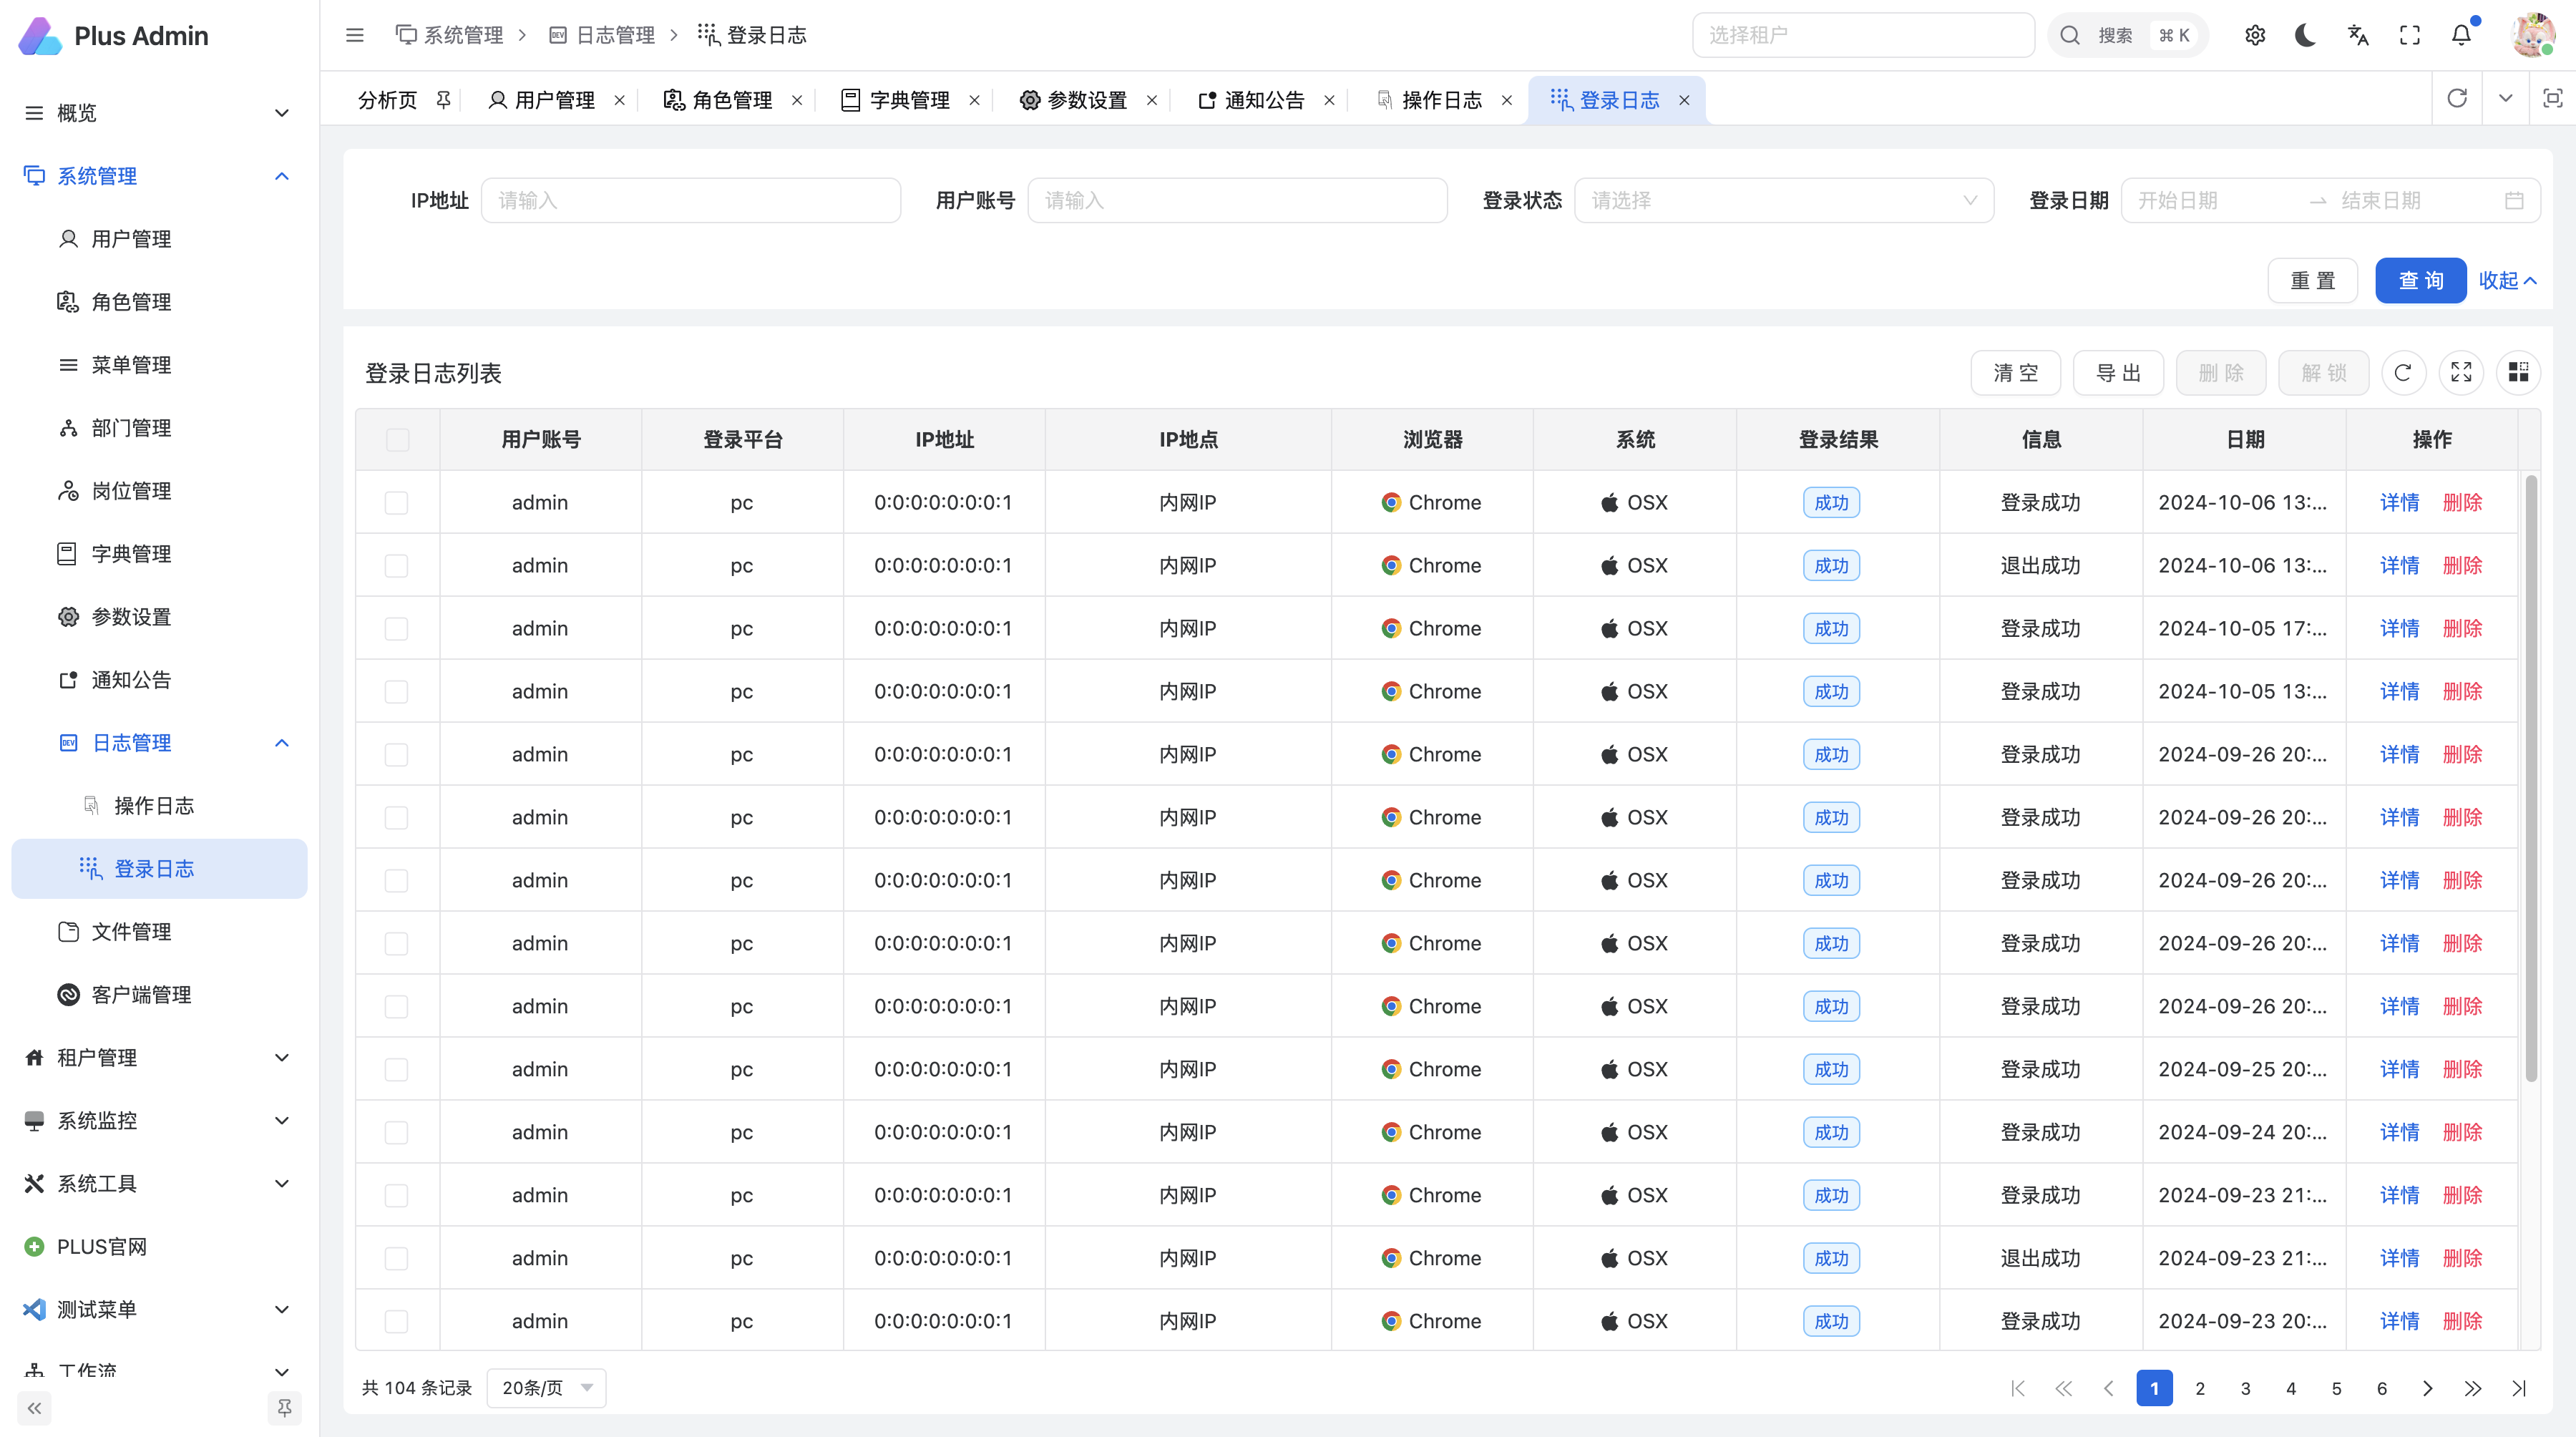
Task: Tick the second row's checkbox
Action: click(397, 565)
